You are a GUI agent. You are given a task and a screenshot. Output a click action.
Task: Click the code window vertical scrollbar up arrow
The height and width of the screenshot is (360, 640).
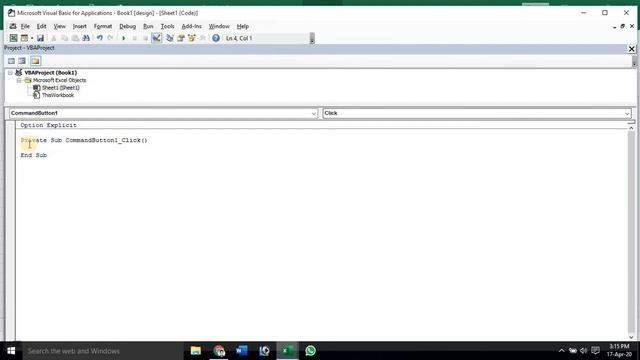tap(631, 128)
